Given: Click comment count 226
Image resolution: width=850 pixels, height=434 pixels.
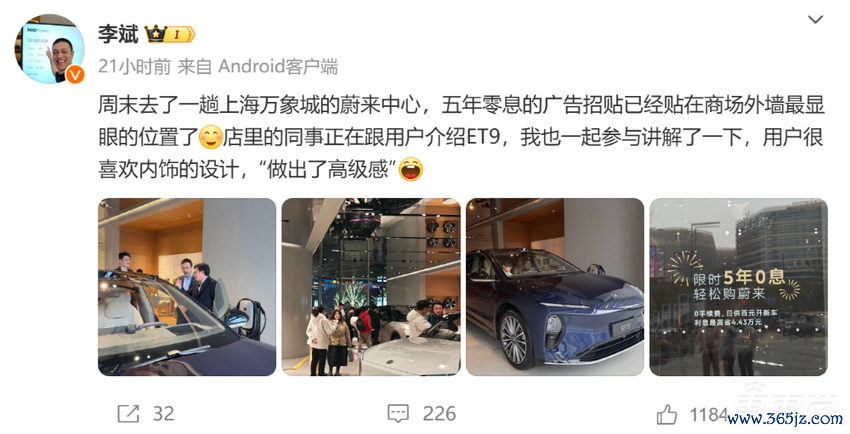Looking at the screenshot, I should (x=439, y=414).
